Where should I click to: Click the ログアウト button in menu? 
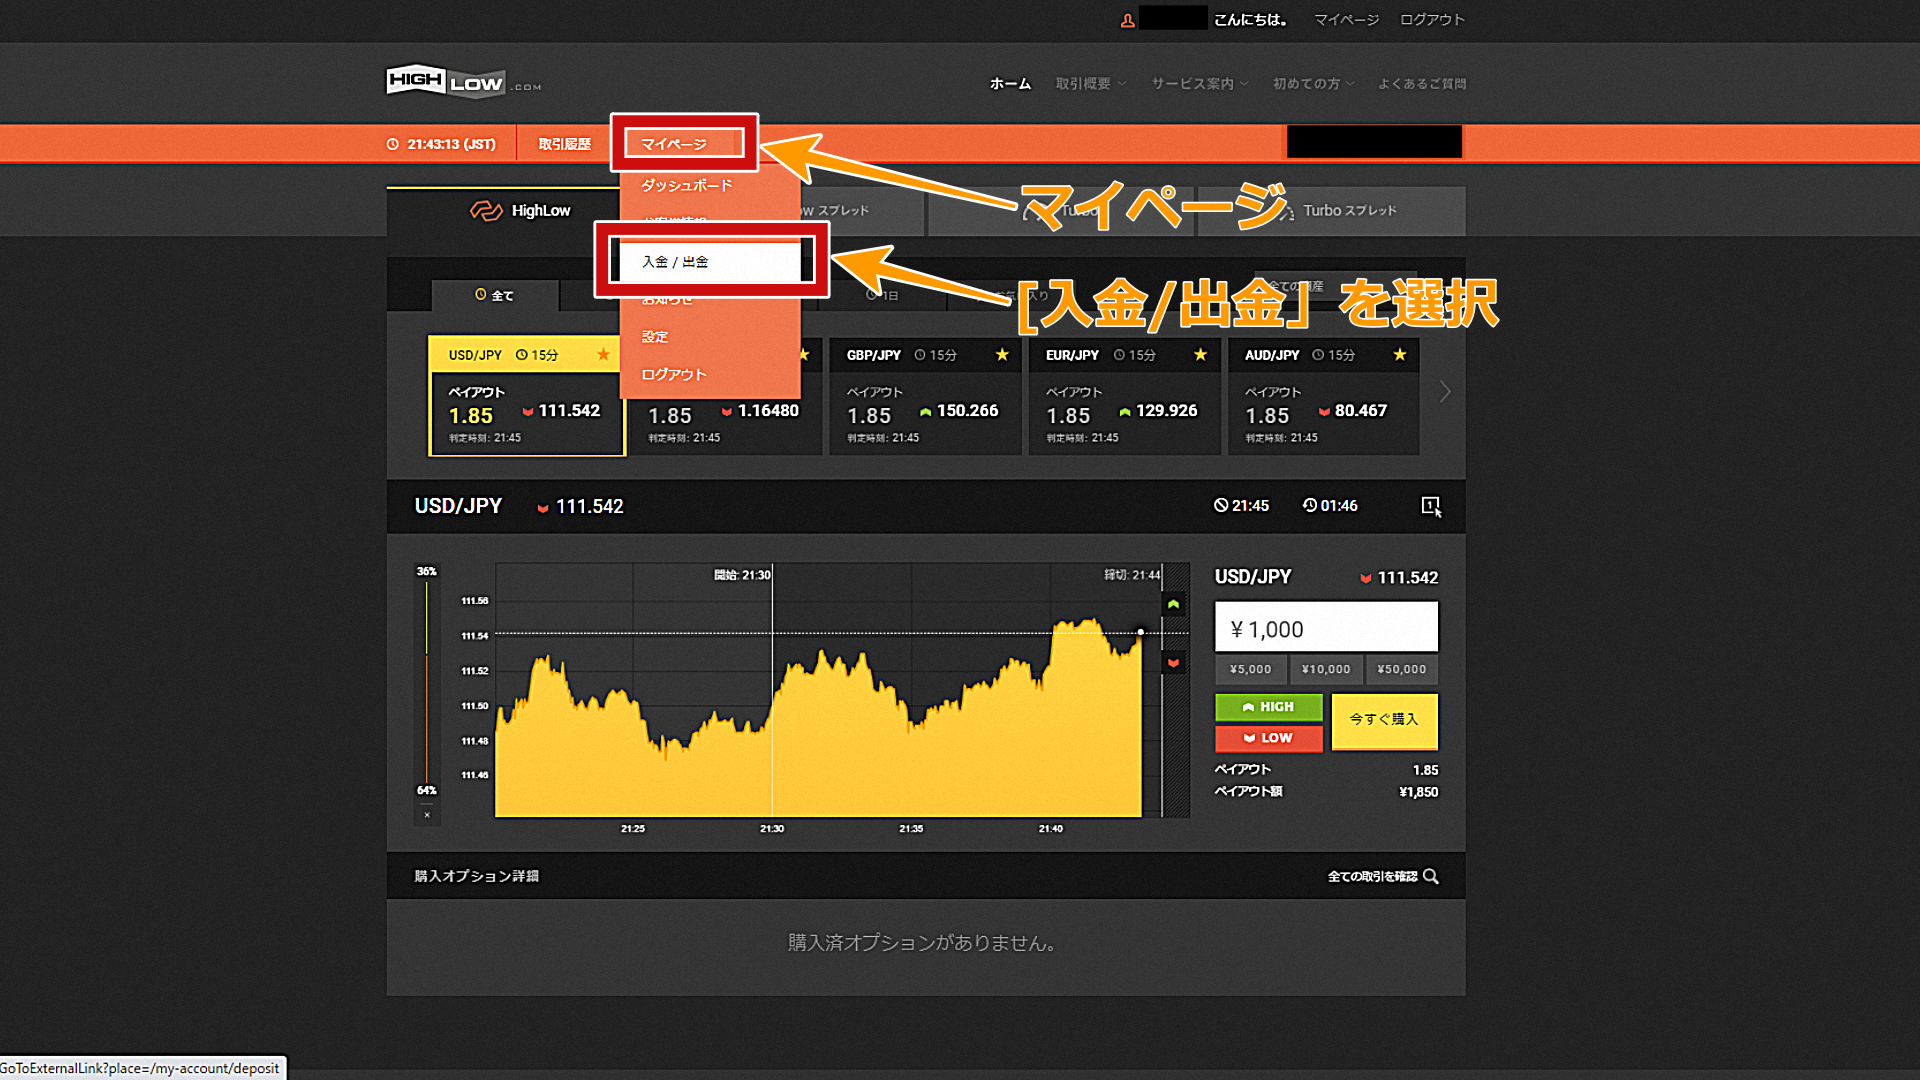673,375
